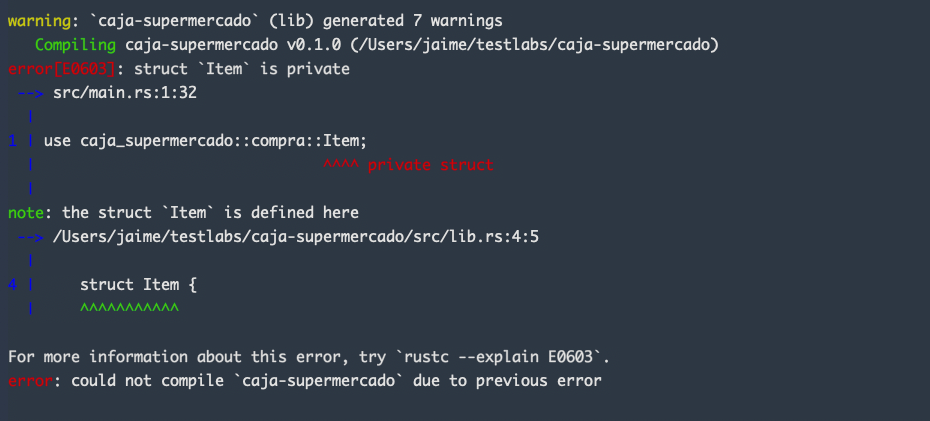The image size is (930, 421).
Task: Click 'caja-supermercado v0.1.0' package name
Action: pyautogui.click(x=224, y=45)
